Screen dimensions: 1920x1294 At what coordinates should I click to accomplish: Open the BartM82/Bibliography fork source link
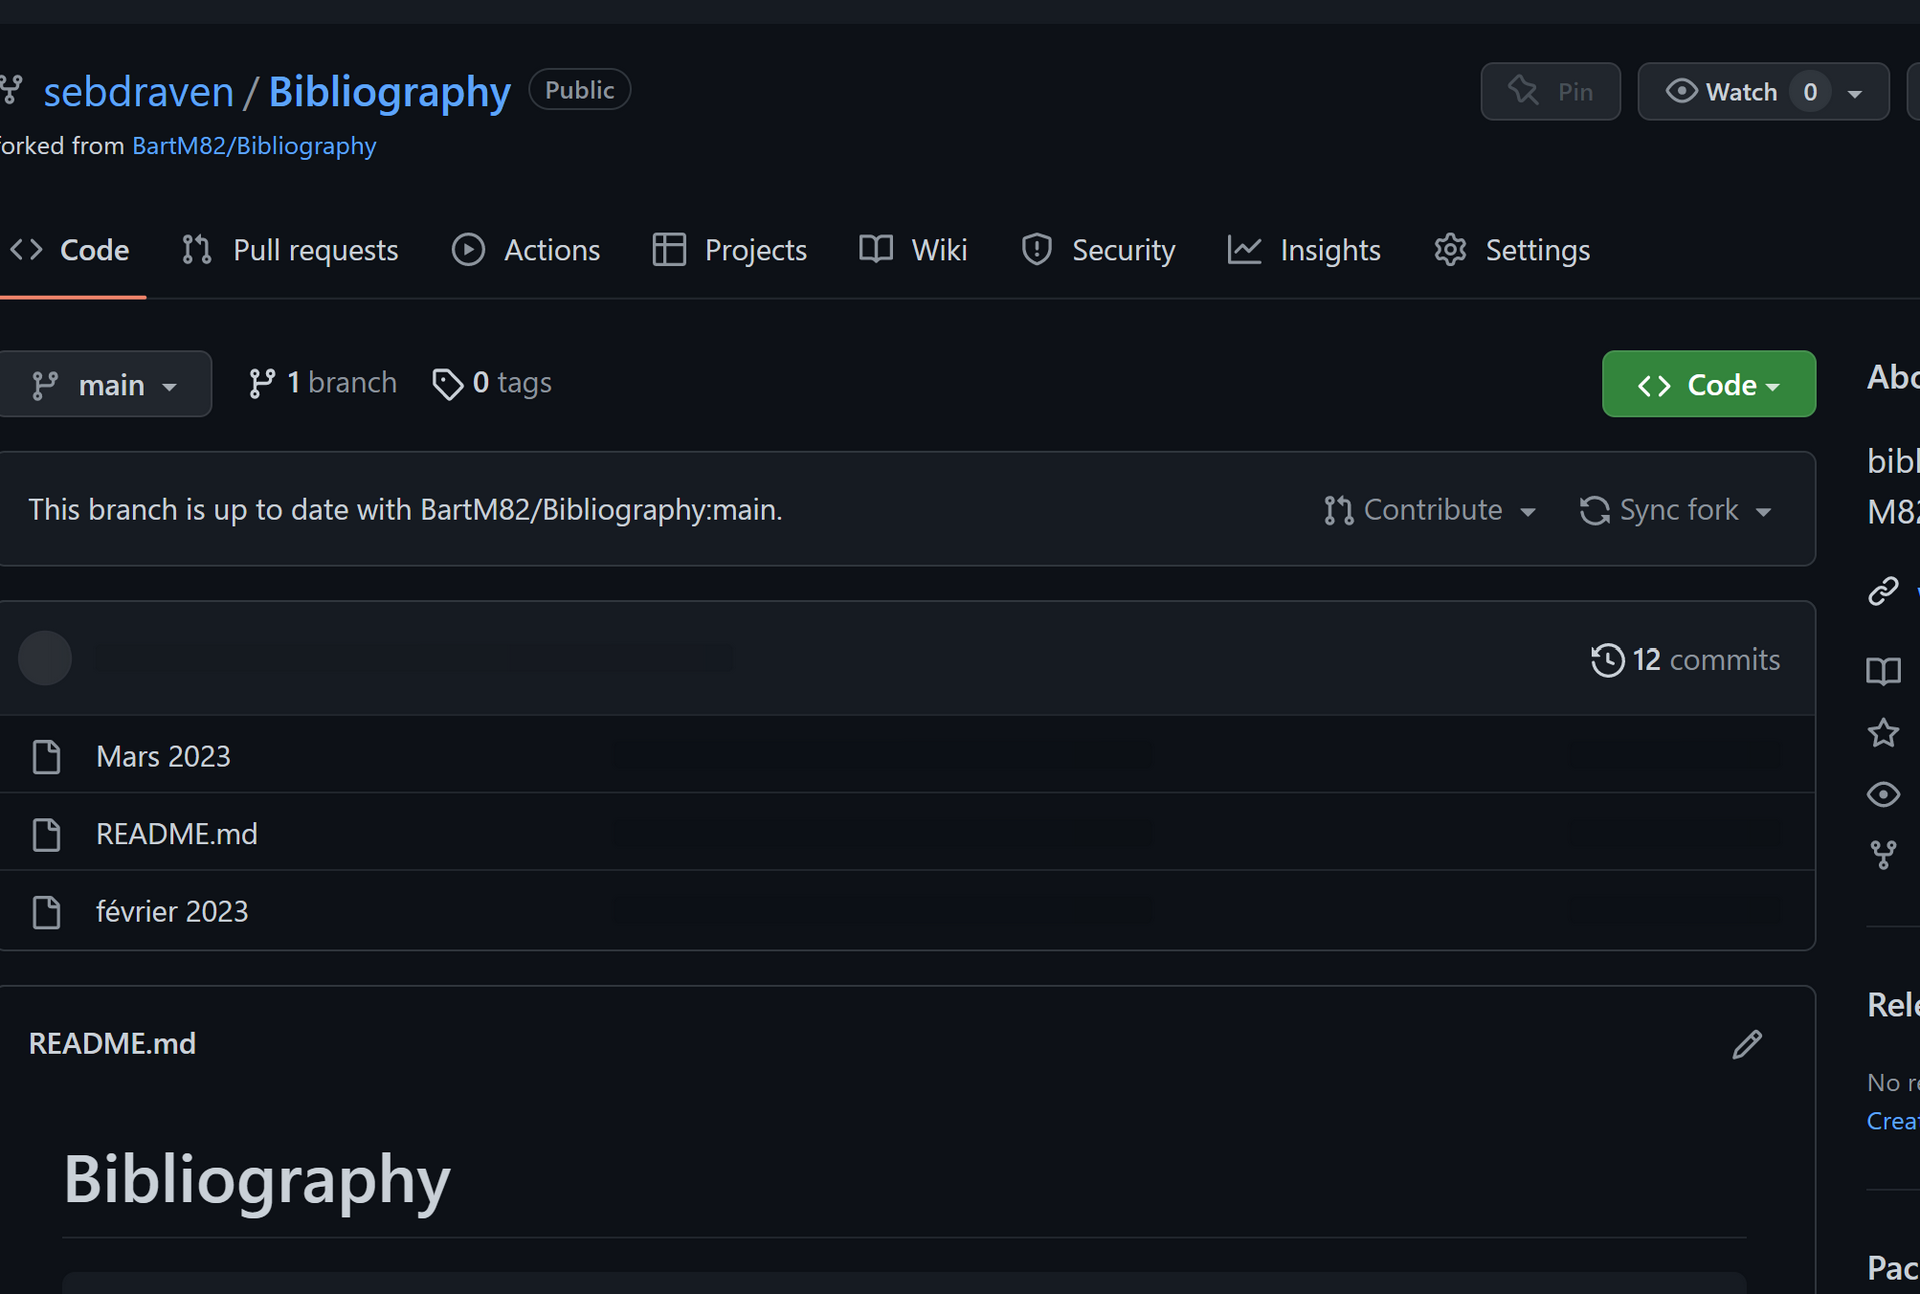pyautogui.click(x=254, y=146)
